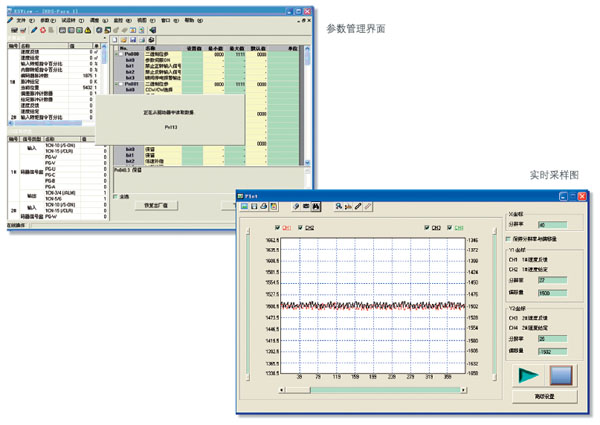
Task: Open the 文件 menu
Action: click(x=23, y=19)
